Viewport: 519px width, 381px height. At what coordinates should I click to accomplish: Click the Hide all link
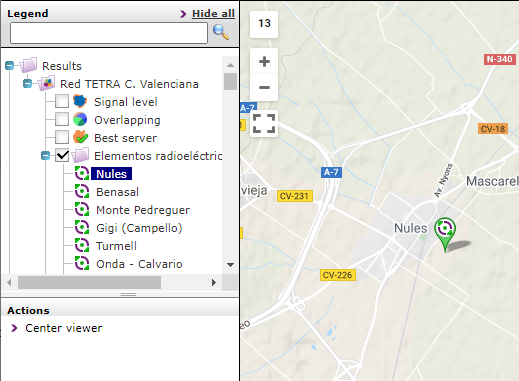[213, 14]
